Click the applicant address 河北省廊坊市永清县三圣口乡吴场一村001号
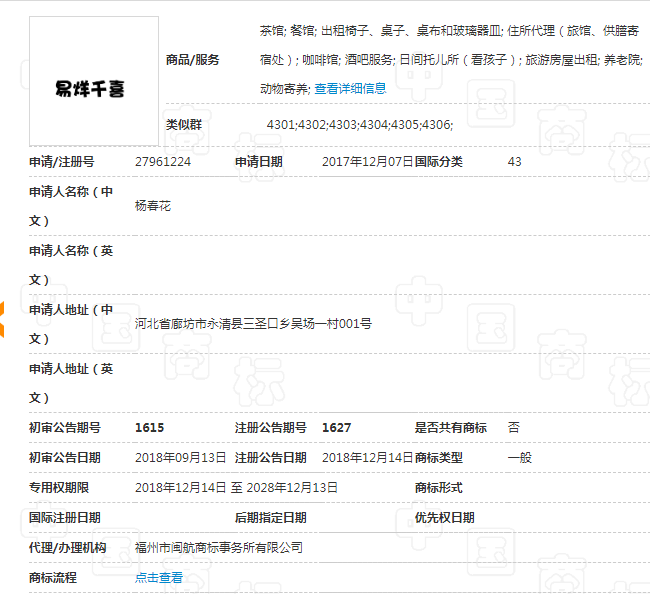 pos(253,323)
